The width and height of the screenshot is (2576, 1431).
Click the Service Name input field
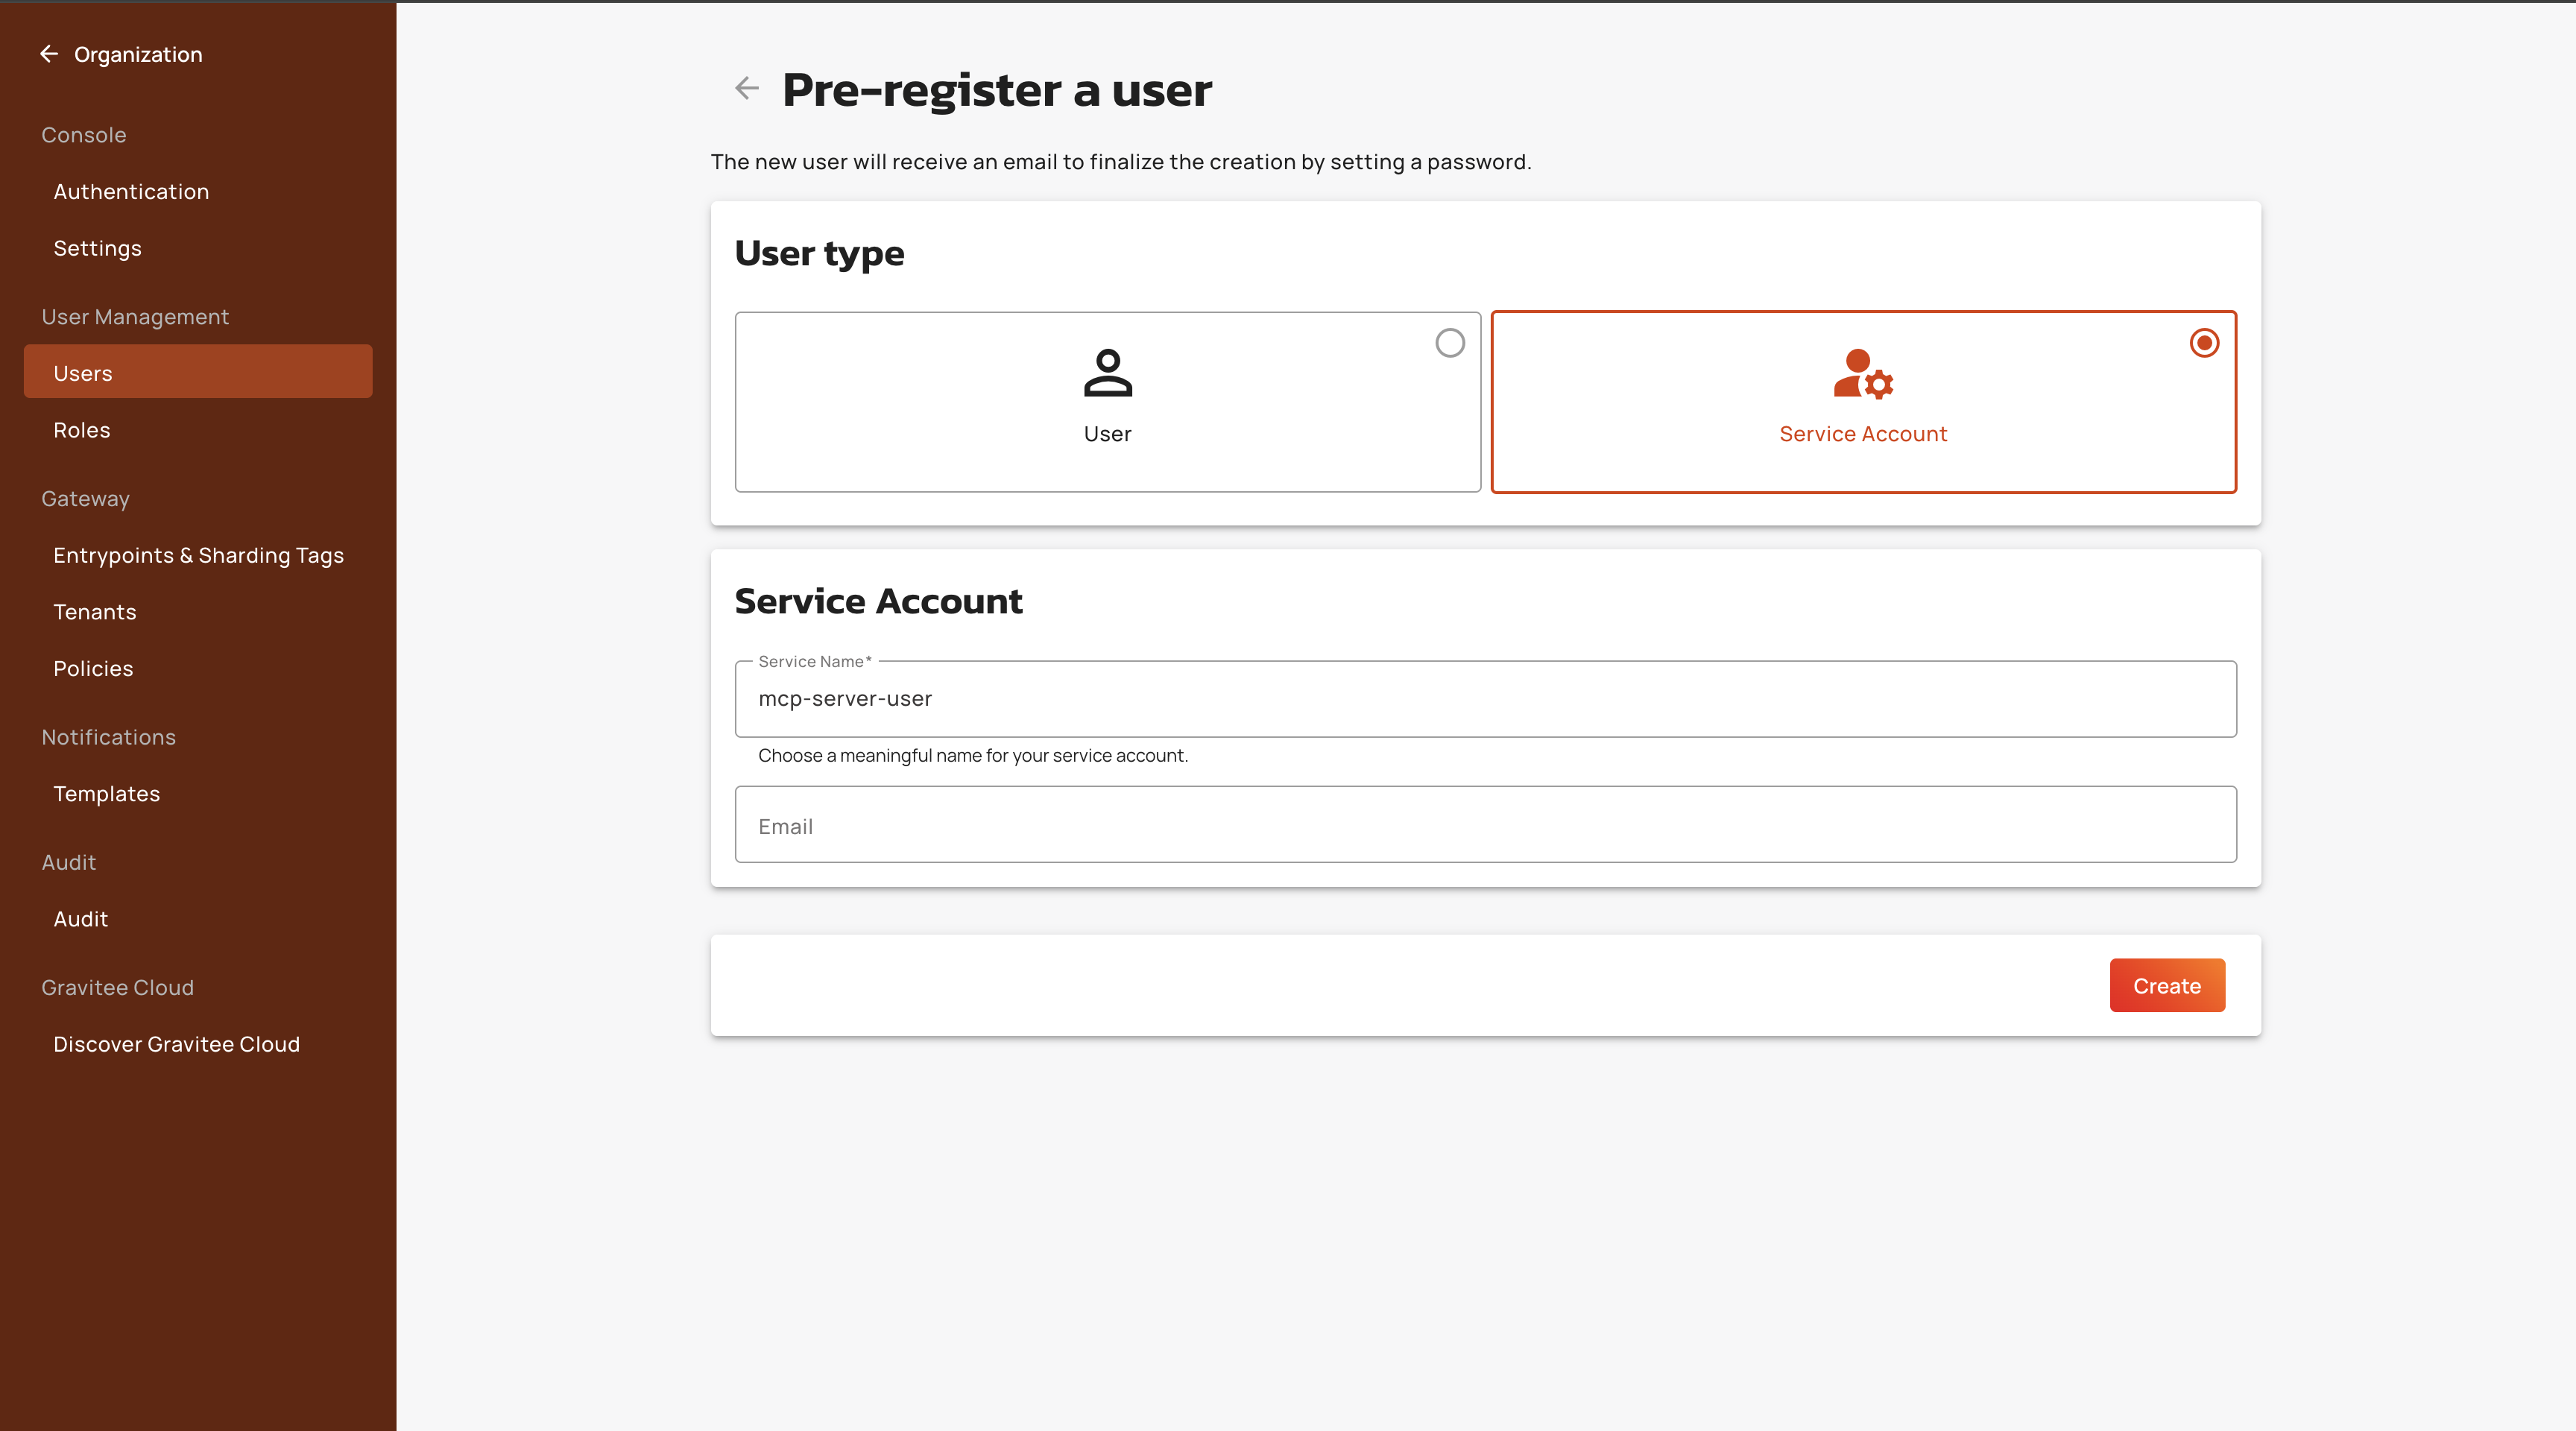point(1485,699)
